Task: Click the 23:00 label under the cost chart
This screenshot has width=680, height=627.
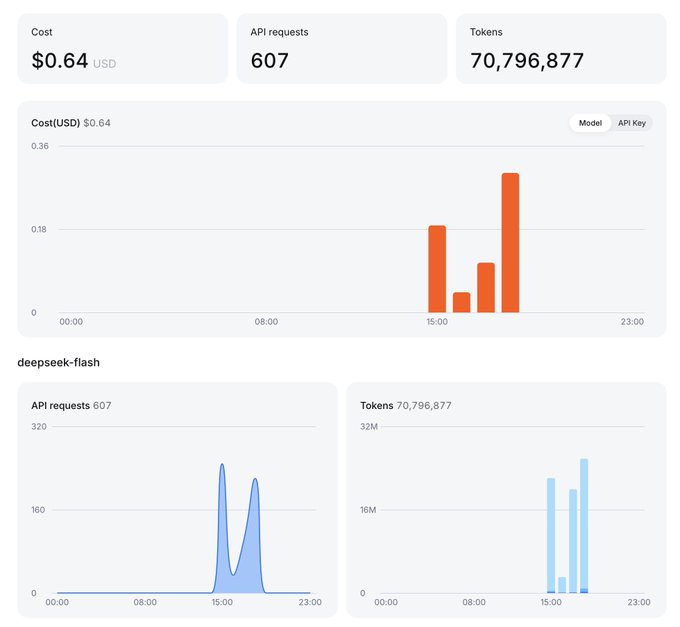Action: (x=632, y=322)
